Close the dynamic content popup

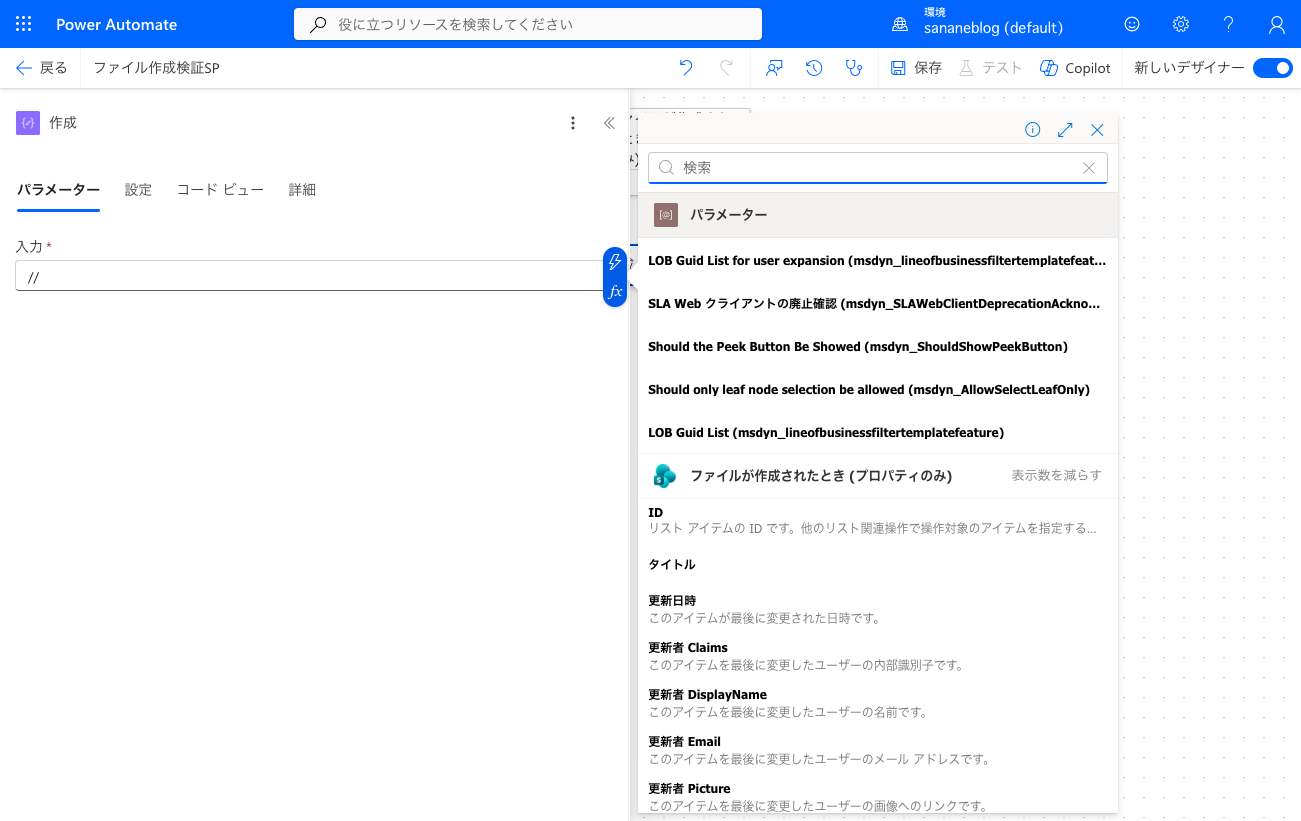coord(1097,130)
